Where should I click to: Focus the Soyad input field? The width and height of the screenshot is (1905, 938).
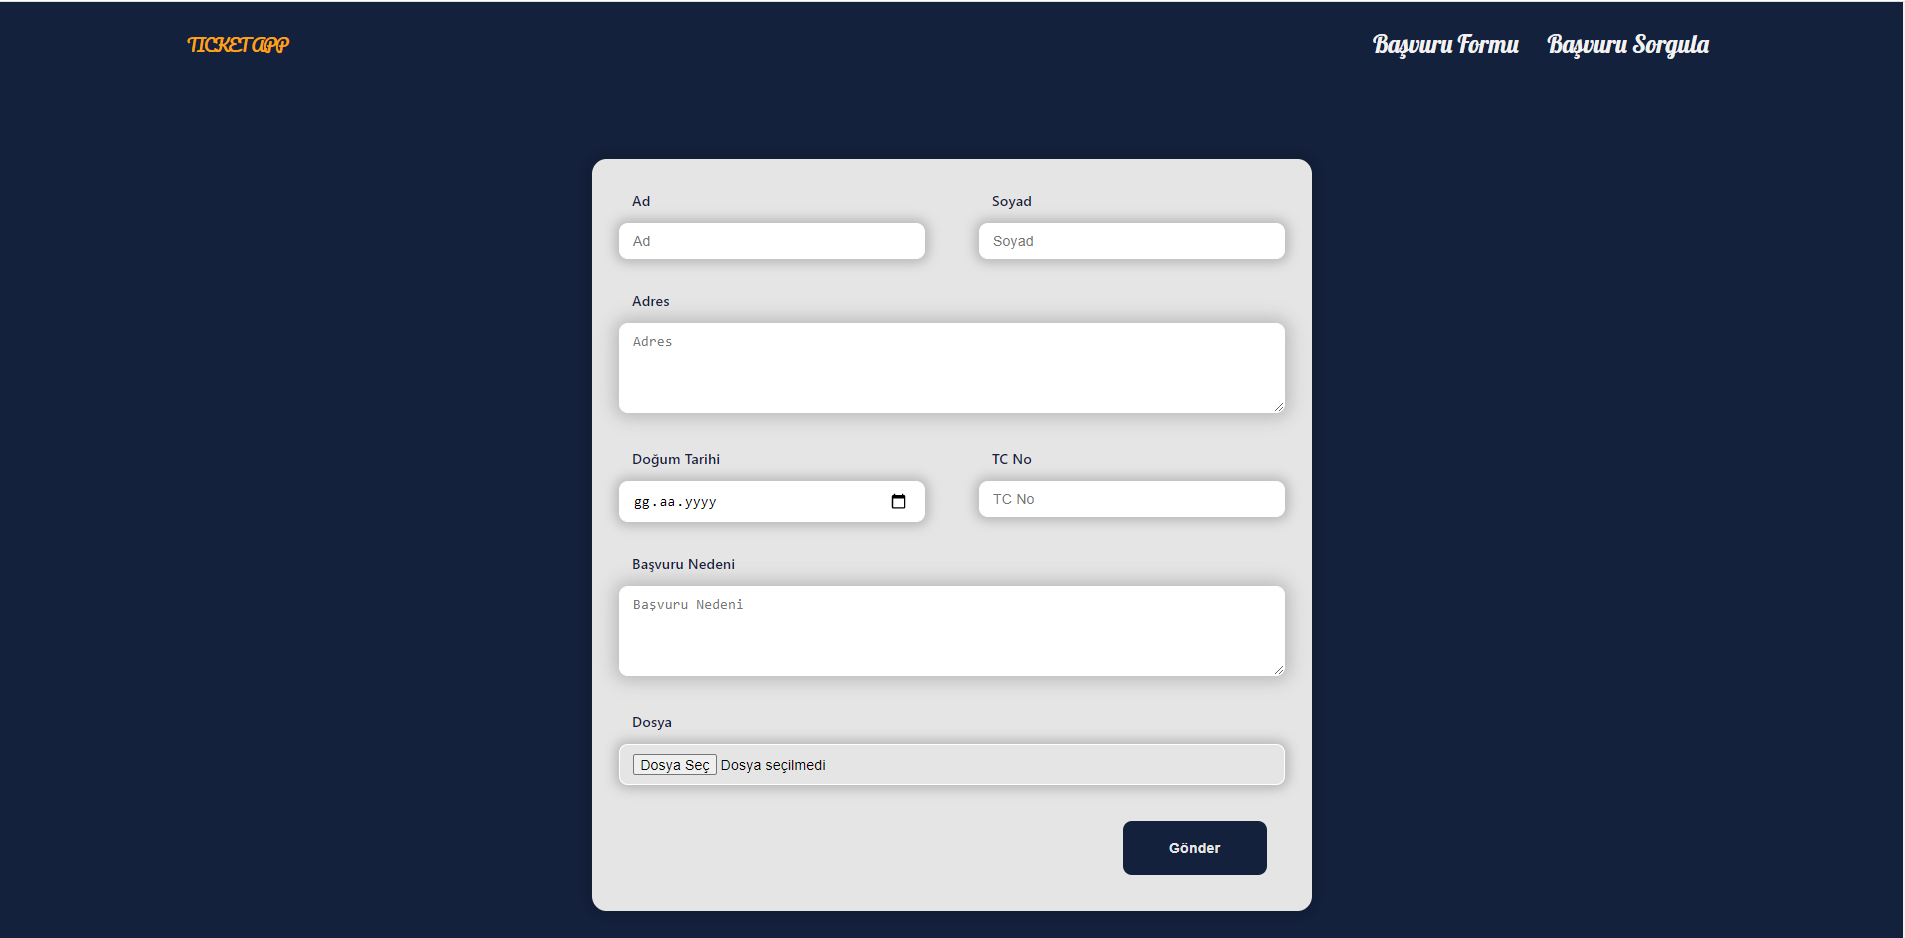pyautogui.click(x=1131, y=241)
